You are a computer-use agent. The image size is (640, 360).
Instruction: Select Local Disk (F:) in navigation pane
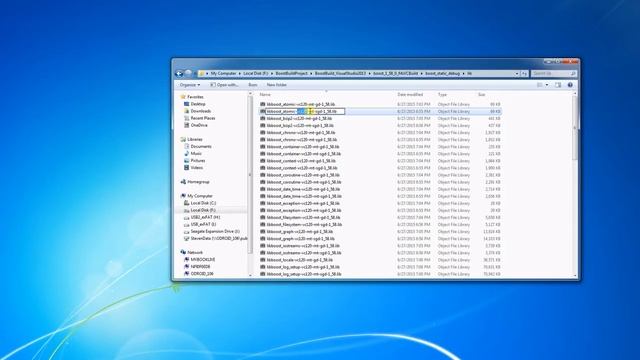200,210
